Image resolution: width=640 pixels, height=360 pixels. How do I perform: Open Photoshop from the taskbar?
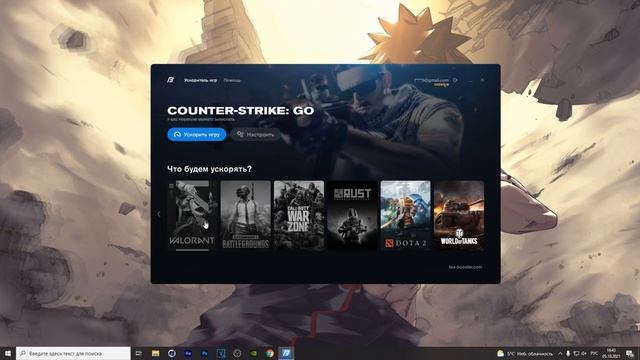point(204,353)
